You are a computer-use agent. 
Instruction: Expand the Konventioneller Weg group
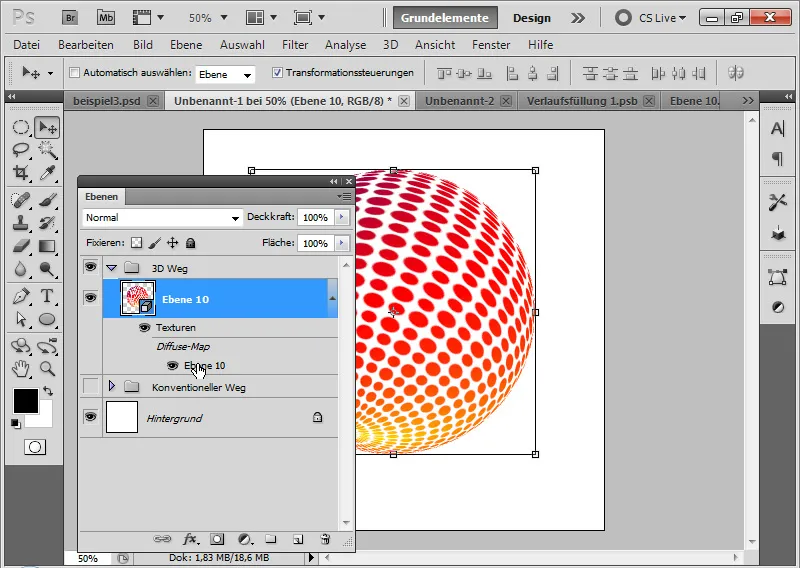(x=112, y=386)
